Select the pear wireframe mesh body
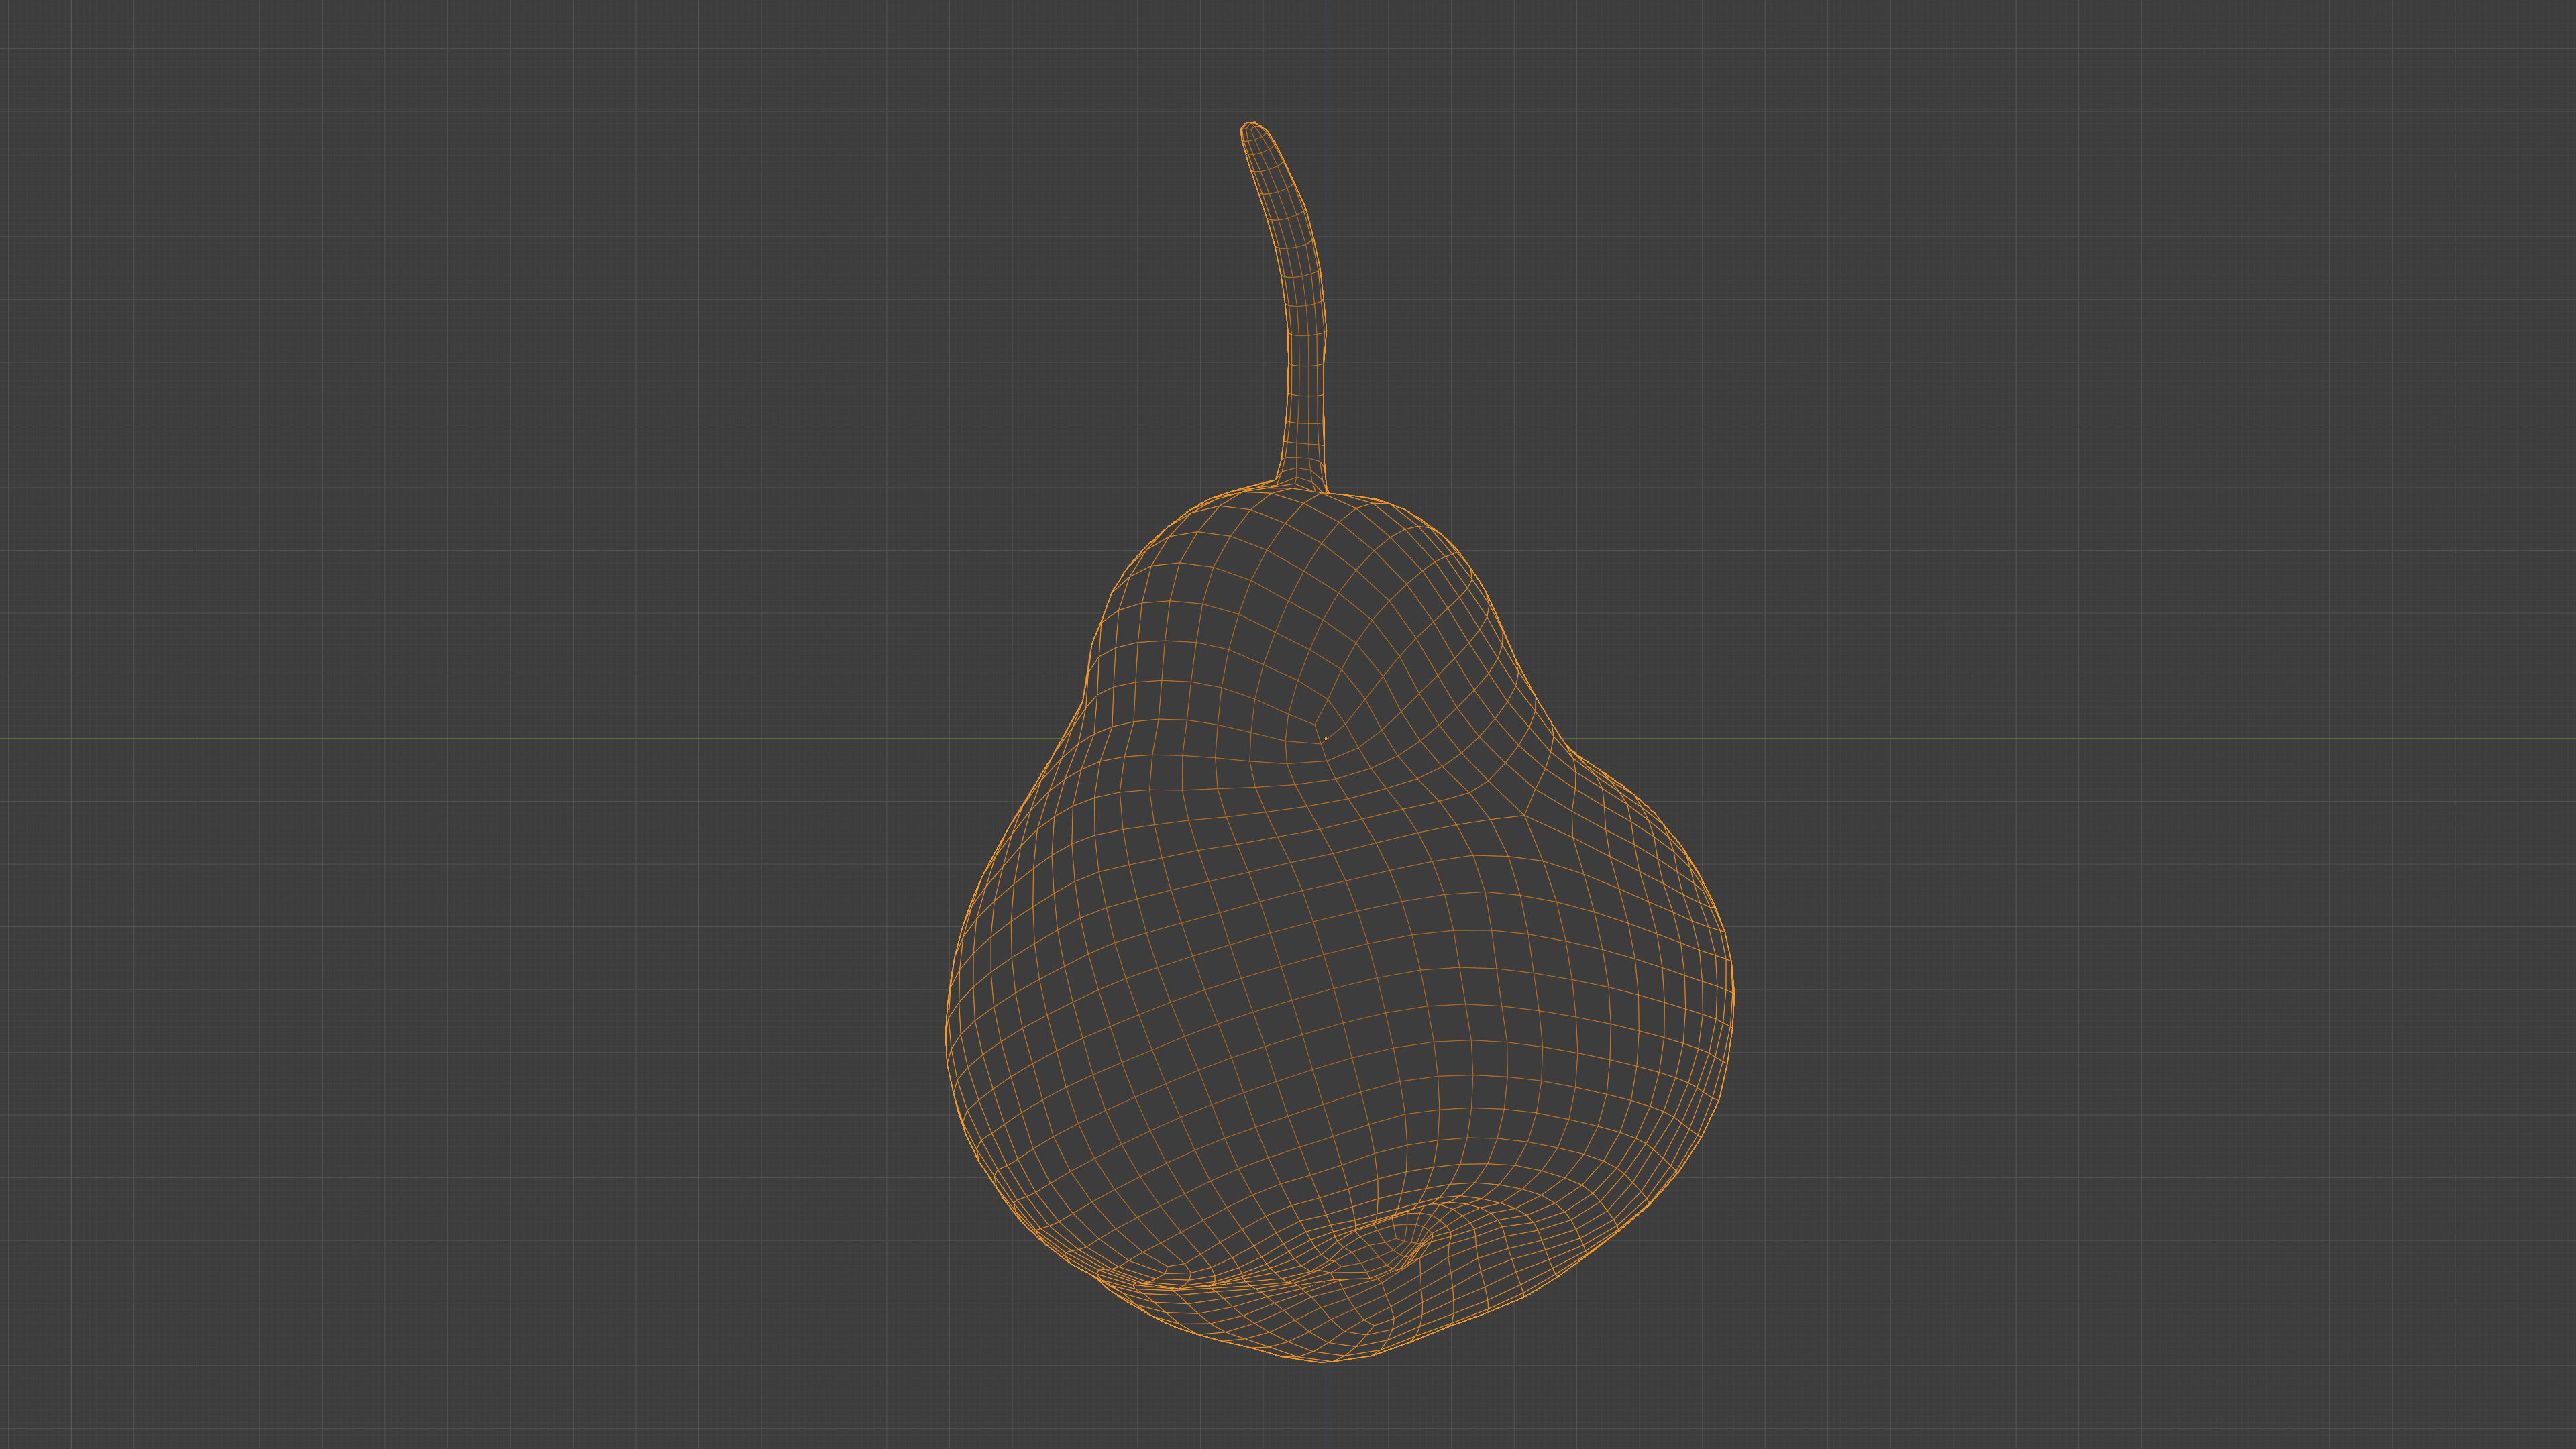This screenshot has height=1449, width=2576. (x=1340, y=925)
